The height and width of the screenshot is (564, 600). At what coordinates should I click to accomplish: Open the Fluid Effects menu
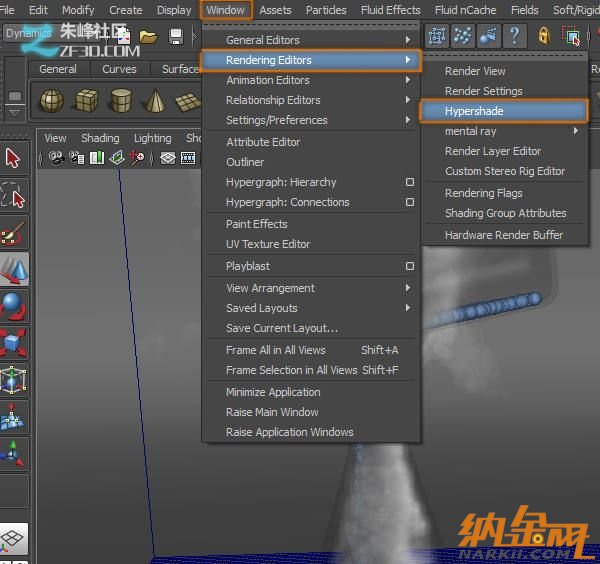coord(390,10)
